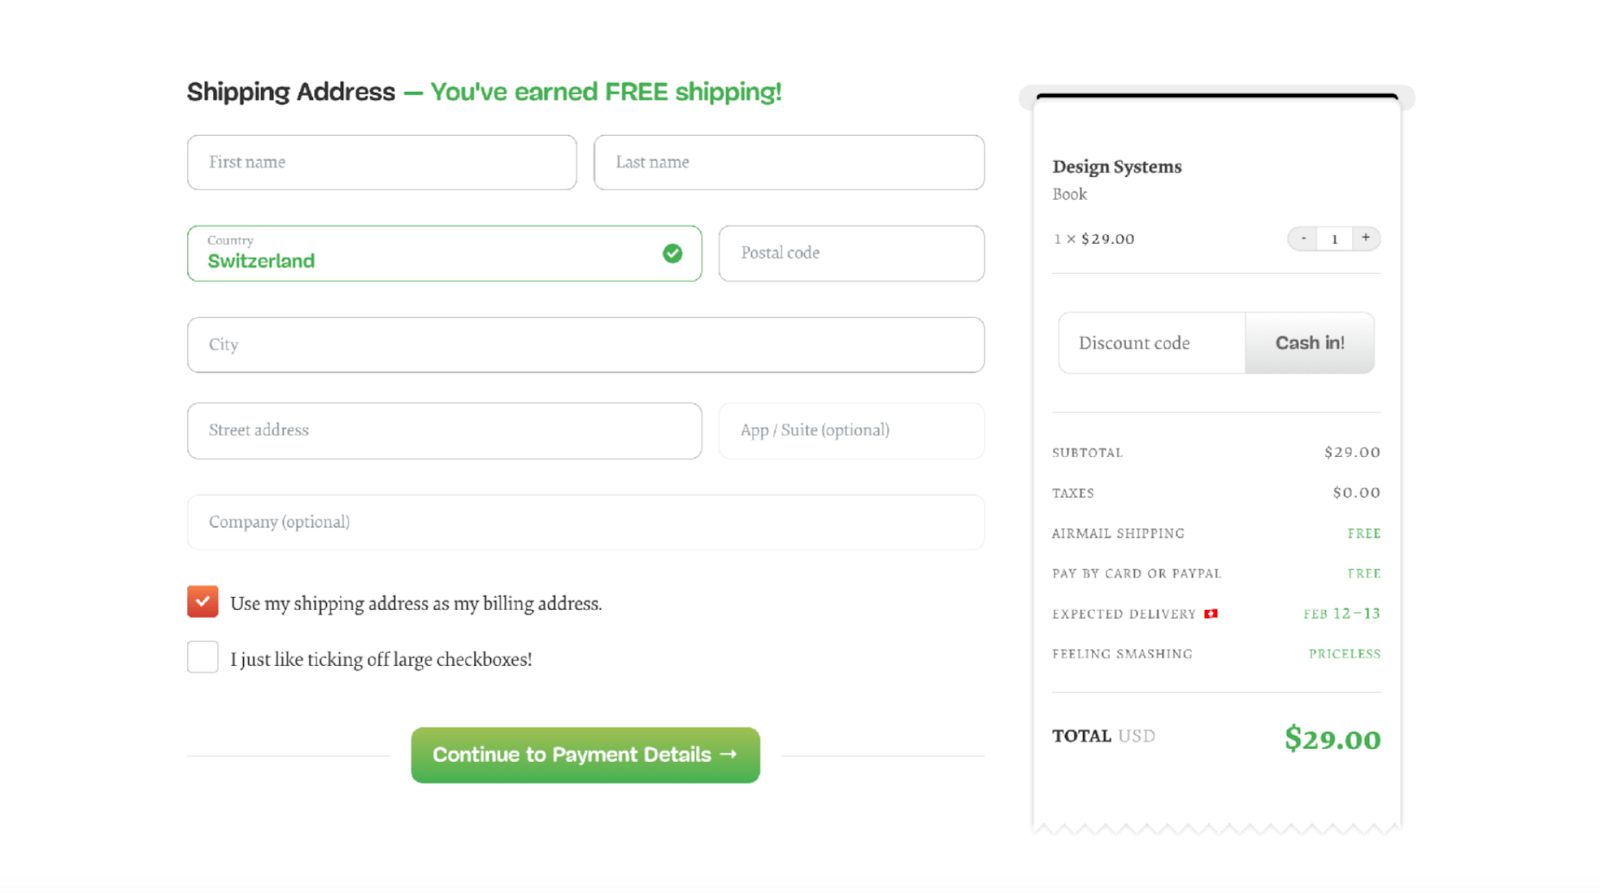Open the Country dropdown showing Switzerland
The image size is (1600, 893).
(430, 253)
